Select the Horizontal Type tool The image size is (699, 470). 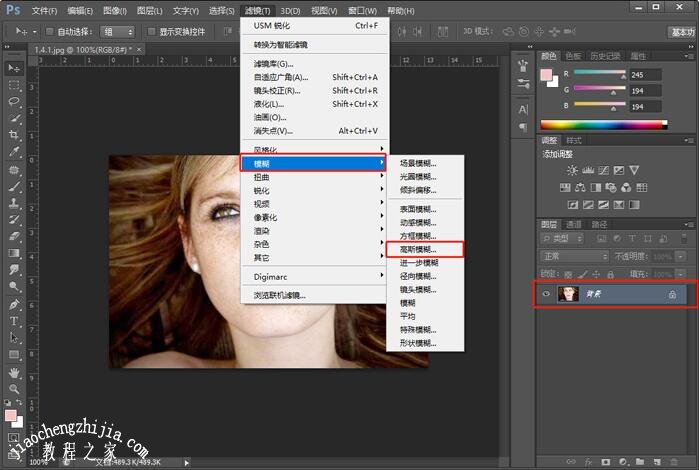(x=15, y=321)
